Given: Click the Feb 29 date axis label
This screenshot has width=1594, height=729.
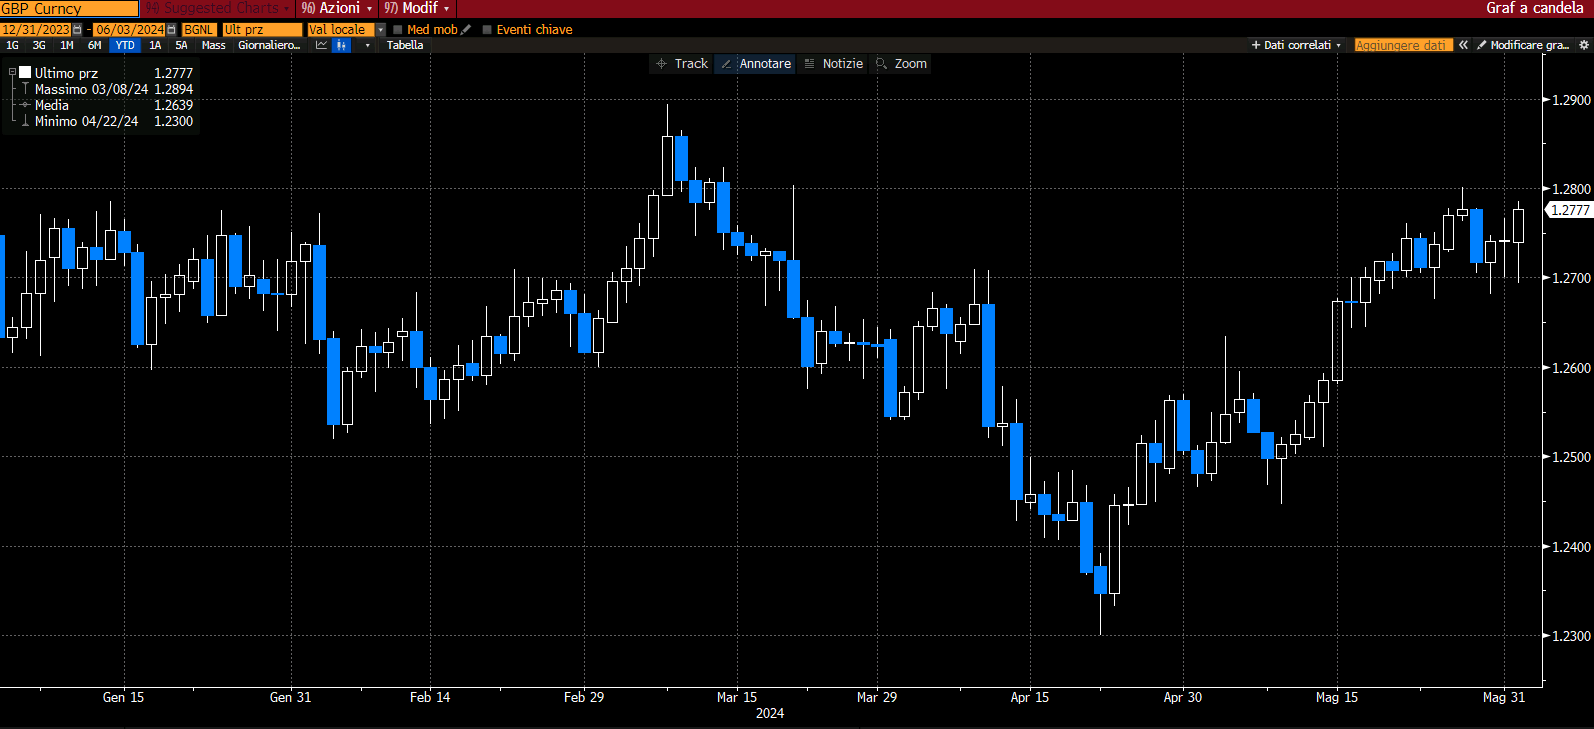Looking at the screenshot, I should tap(584, 697).
